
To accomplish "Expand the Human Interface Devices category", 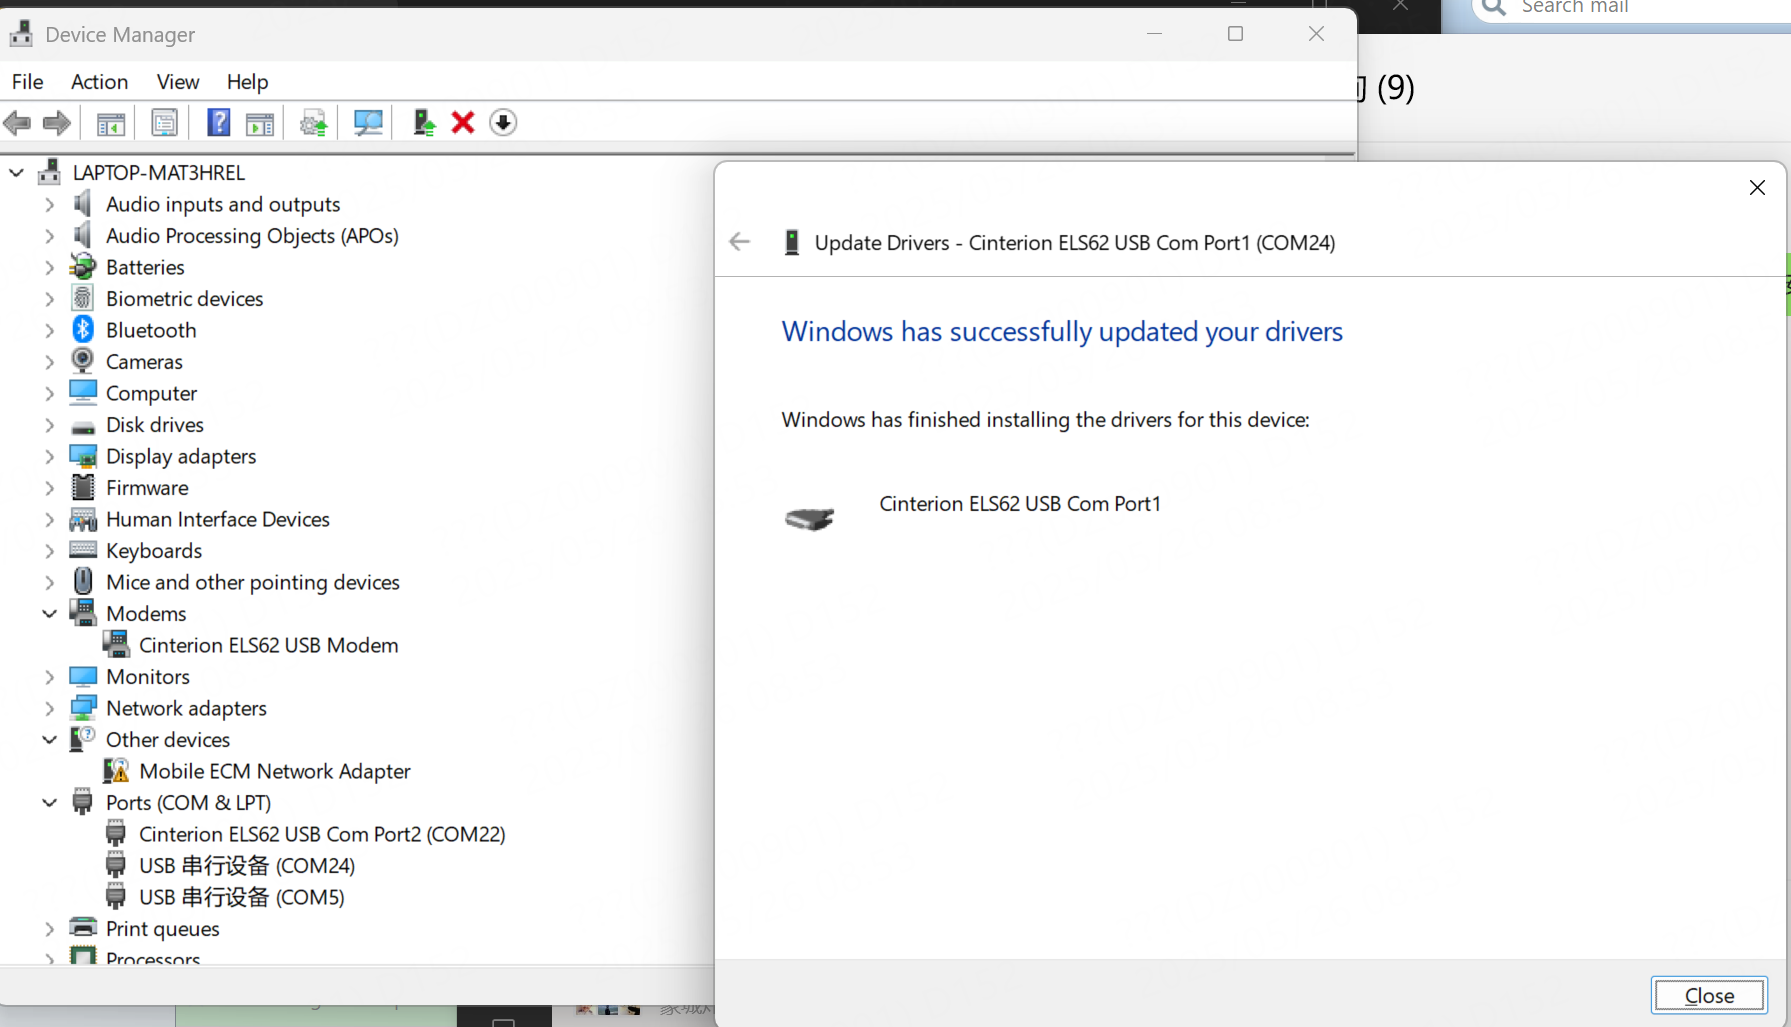I will 49,519.
